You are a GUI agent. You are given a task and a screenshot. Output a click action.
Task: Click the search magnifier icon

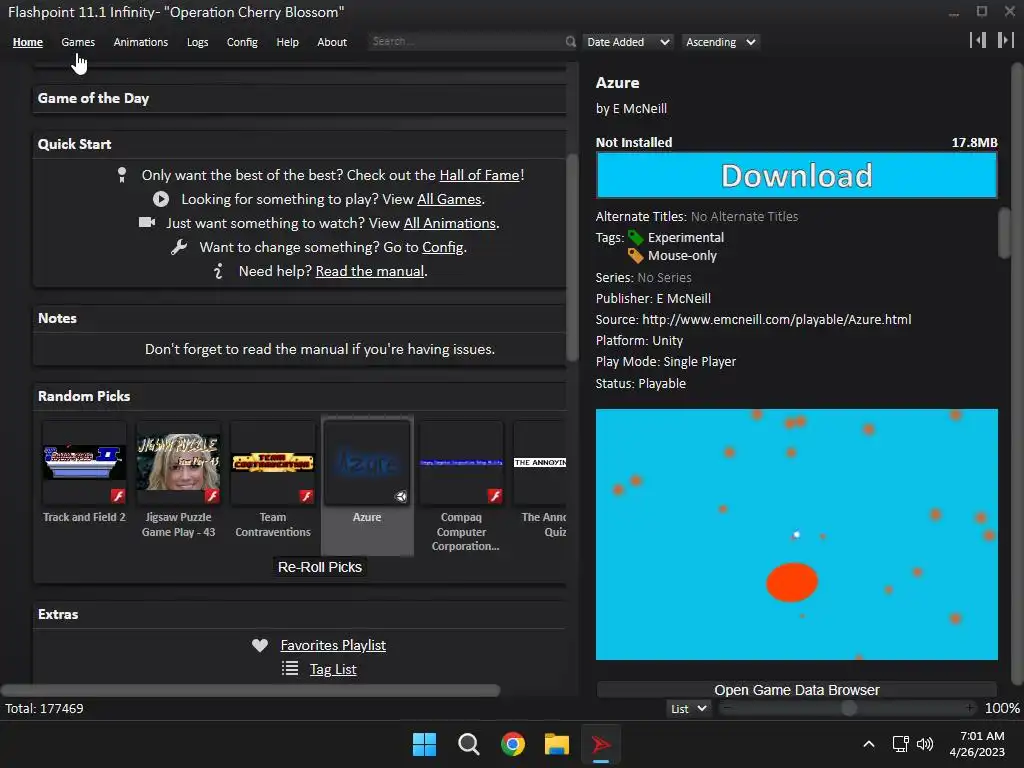coord(570,41)
